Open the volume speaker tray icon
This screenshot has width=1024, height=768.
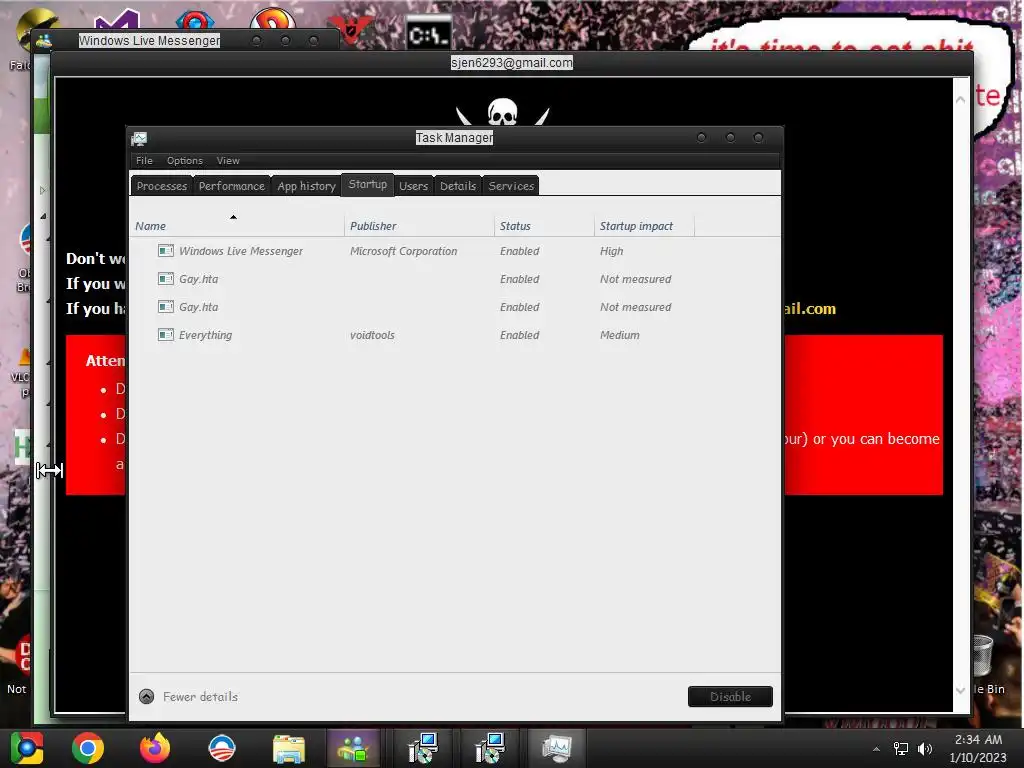click(x=925, y=748)
